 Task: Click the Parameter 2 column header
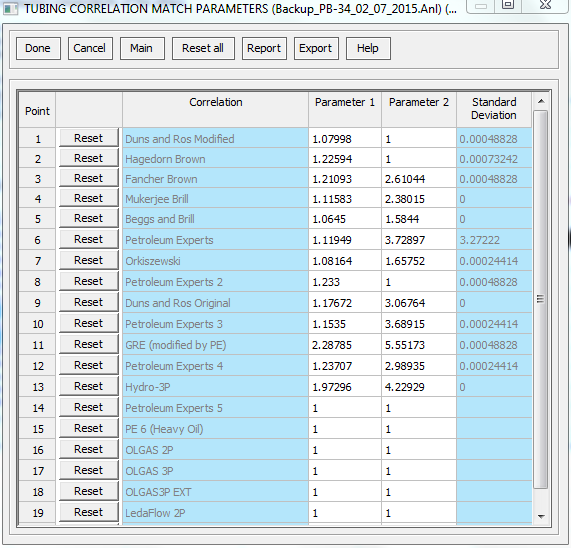tap(419, 109)
